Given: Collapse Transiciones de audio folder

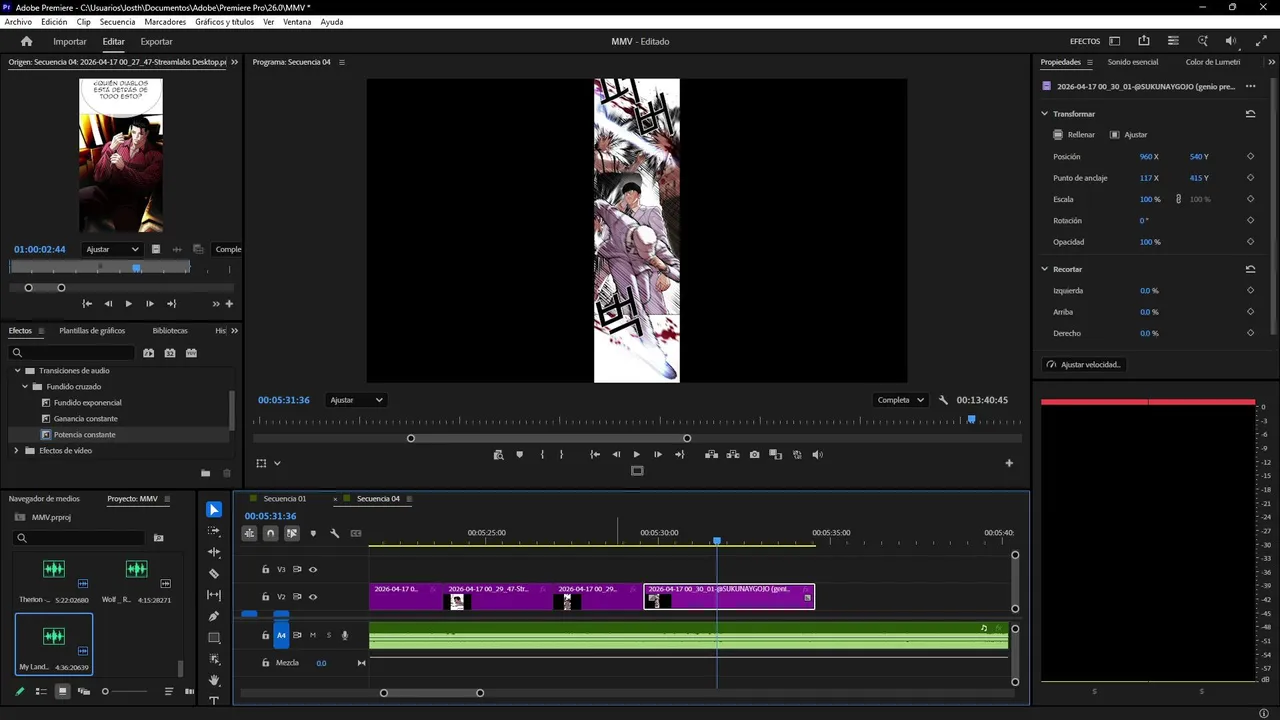Looking at the screenshot, I should point(17,371).
